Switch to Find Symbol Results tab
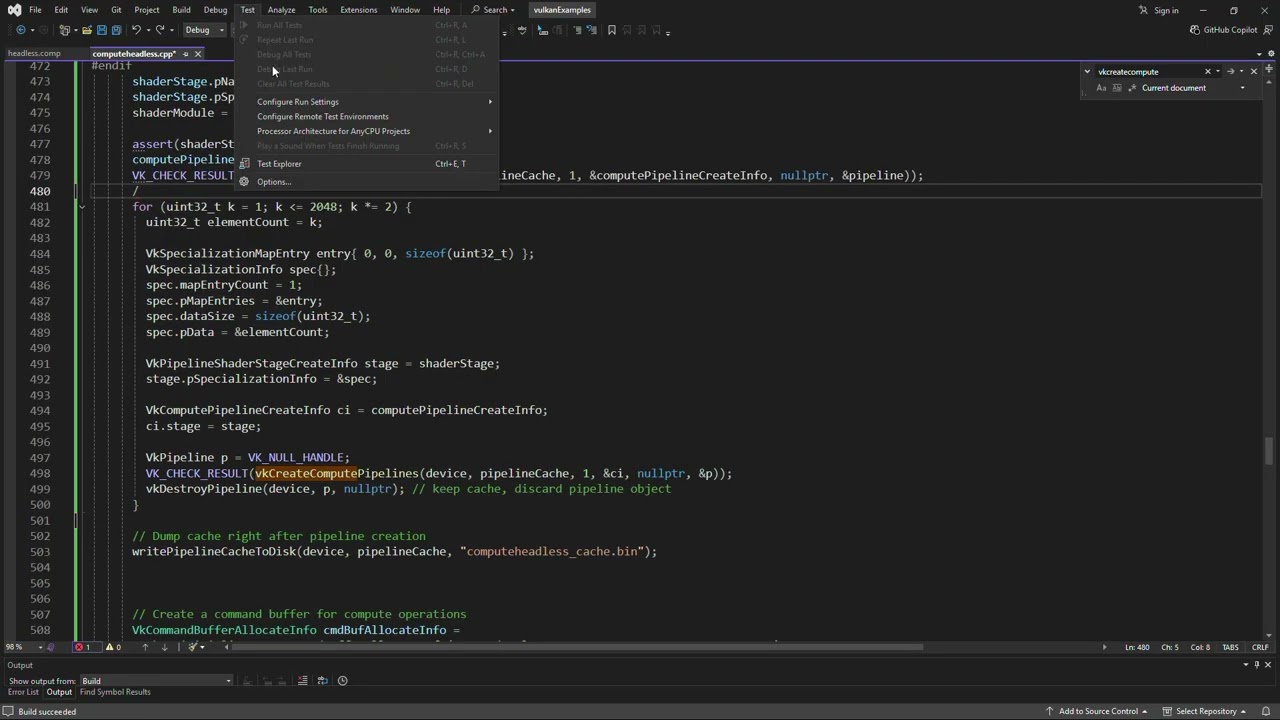 click(115, 692)
